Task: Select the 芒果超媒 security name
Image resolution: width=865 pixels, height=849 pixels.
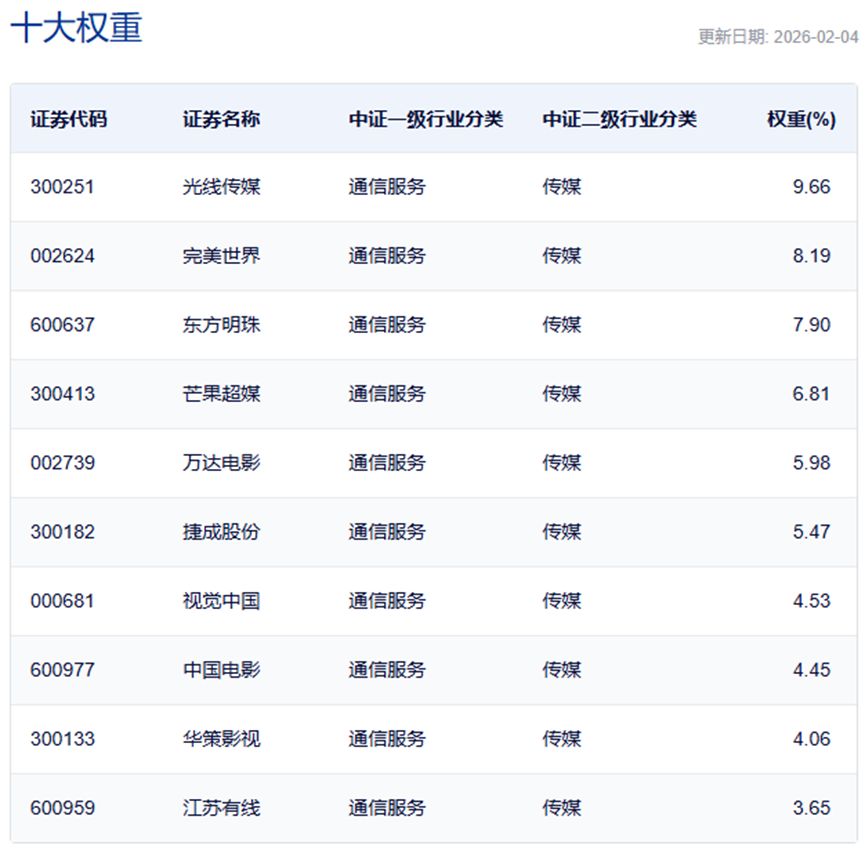Action: [x=221, y=394]
